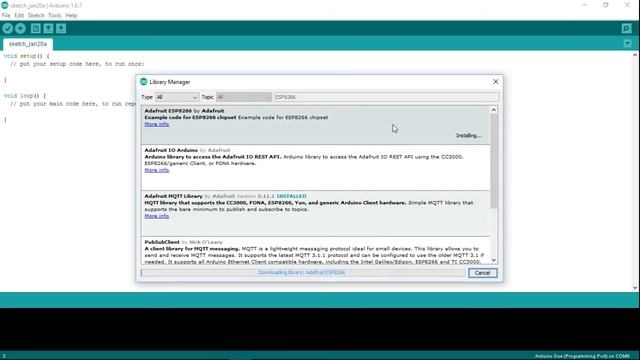Viewport: 640px width, 360px height.
Task: Open the Type dropdown in Library Manager
Action: coord(177,97)
